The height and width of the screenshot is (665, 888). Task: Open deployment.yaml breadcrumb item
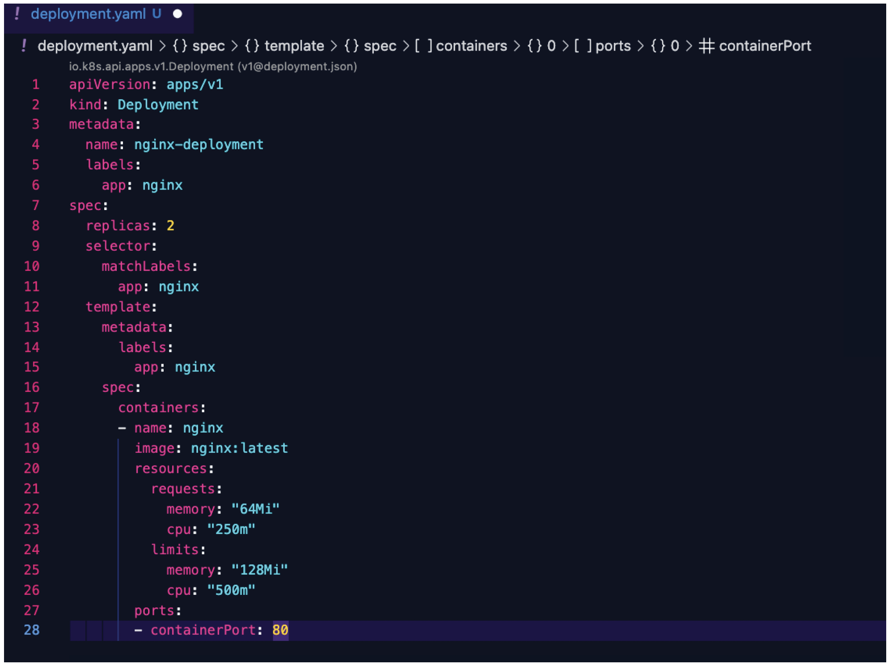(x=95, y=46)
